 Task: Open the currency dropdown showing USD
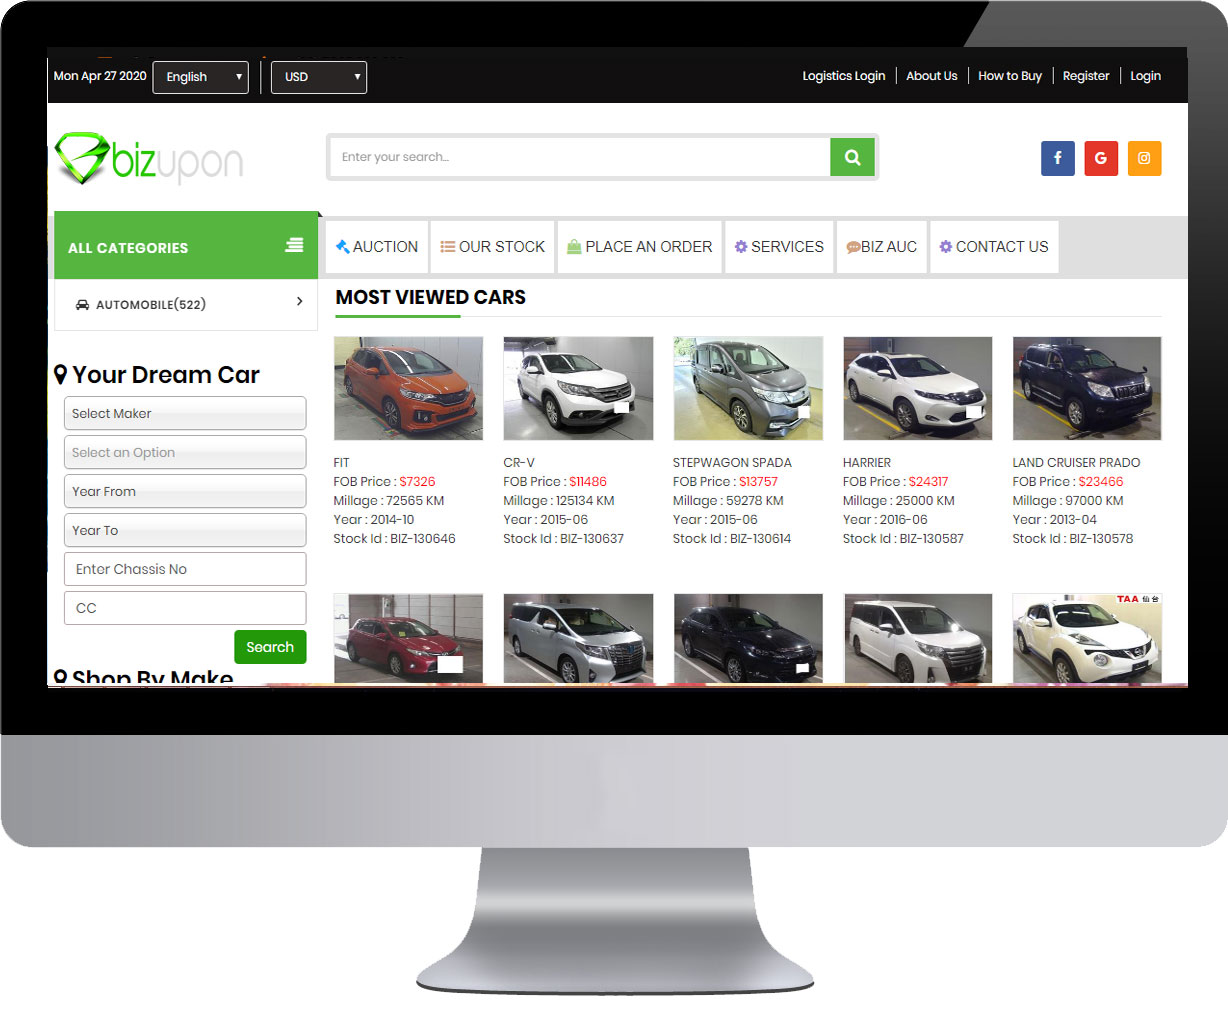tap(319, 77)
